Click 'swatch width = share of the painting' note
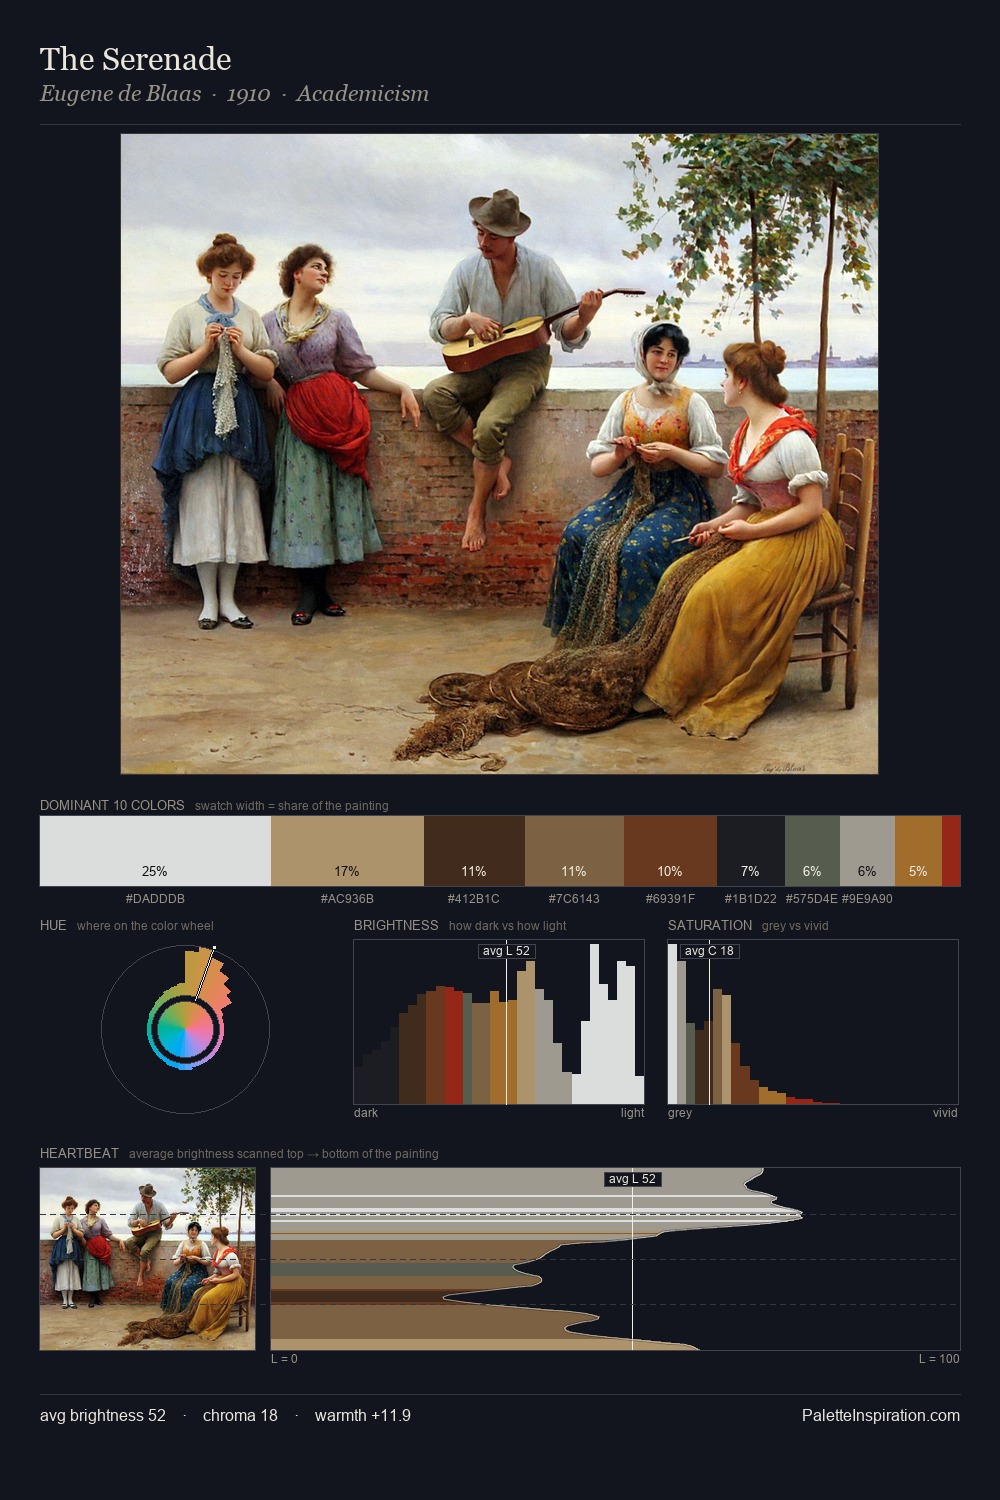 (292, 806)
